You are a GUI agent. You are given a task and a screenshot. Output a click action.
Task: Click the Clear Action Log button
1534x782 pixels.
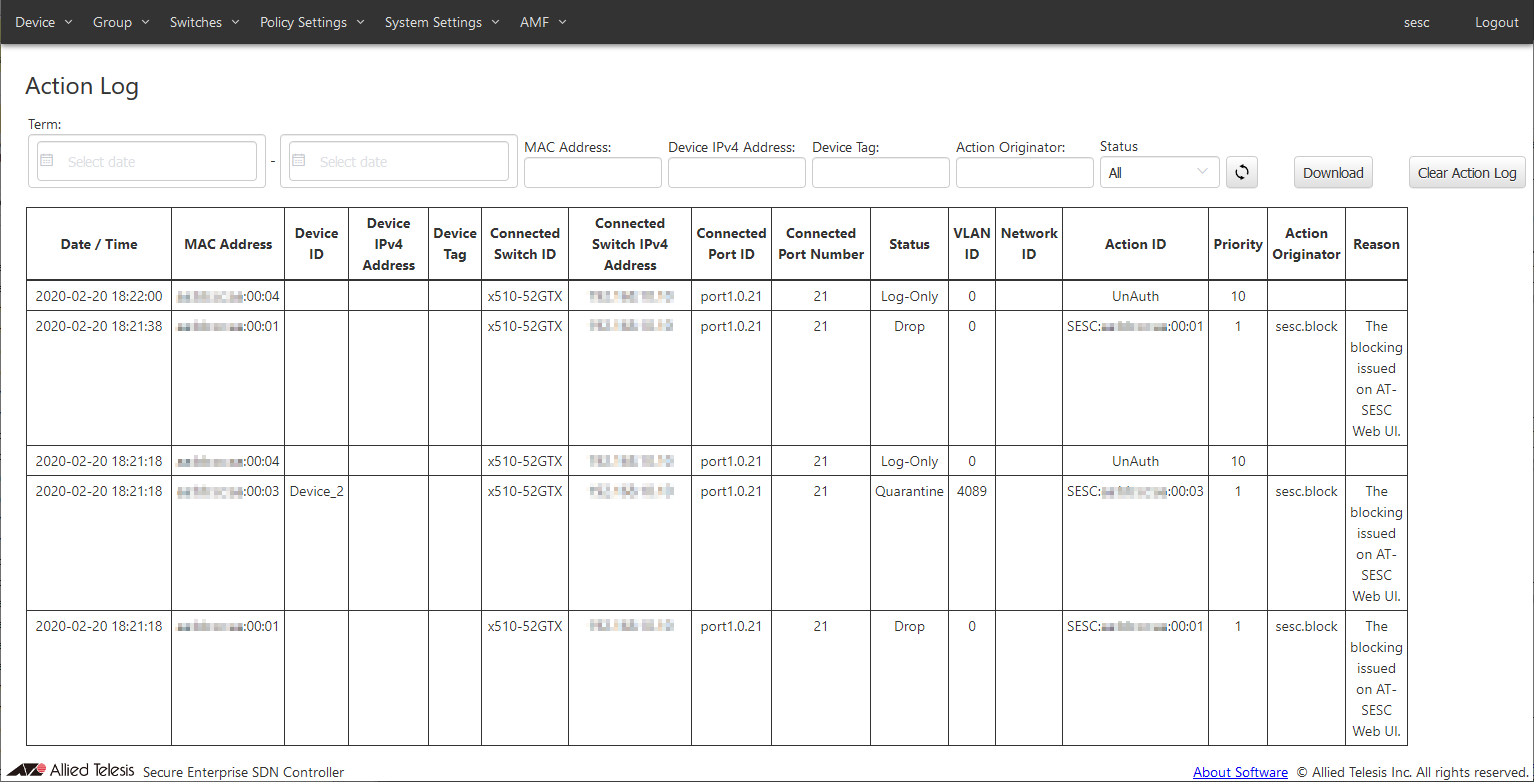coord(1466,172)
